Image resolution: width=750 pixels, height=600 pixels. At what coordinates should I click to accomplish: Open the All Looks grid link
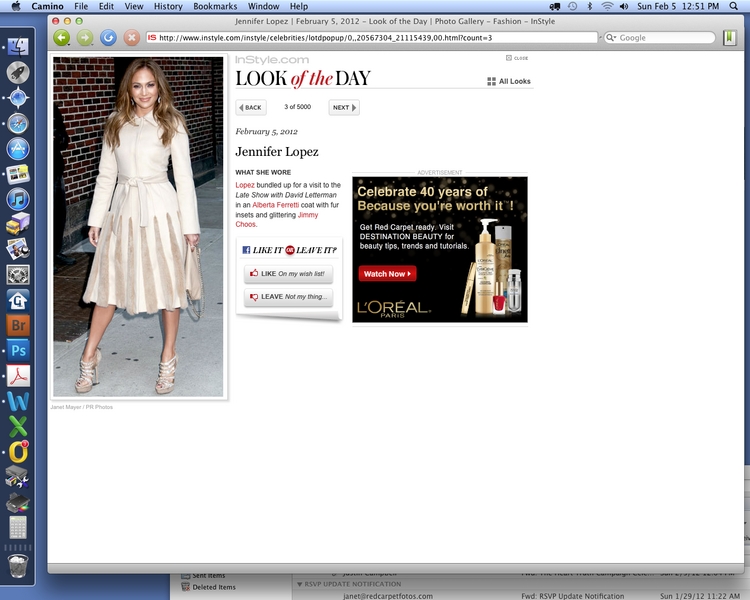point(509,81)
